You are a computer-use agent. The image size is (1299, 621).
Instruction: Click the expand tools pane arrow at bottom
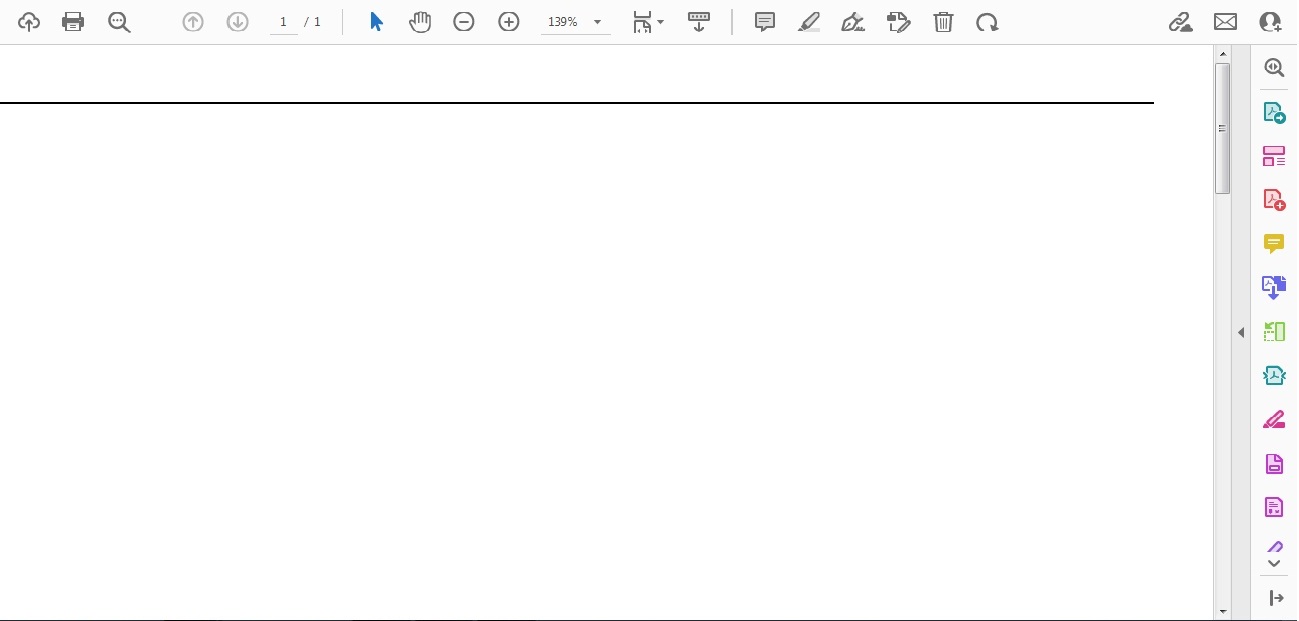click(x=1276, y=598)
